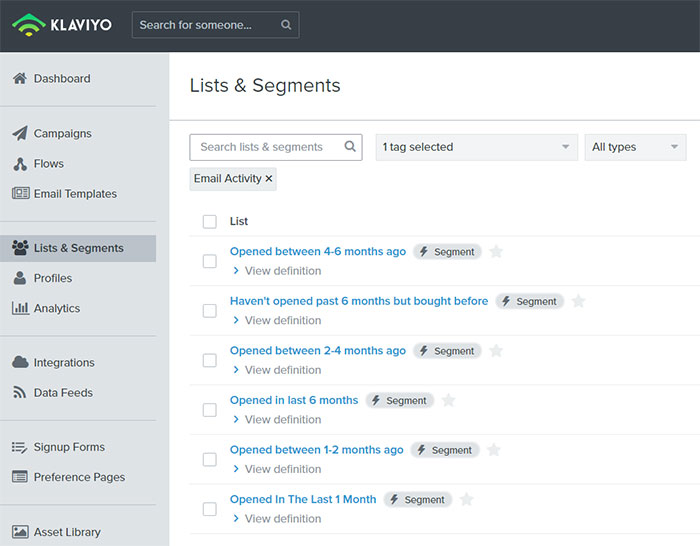The image size is (700, 546).
Task: Expand View definition for Haven't opened past 6 months
Action: [277, 321]
